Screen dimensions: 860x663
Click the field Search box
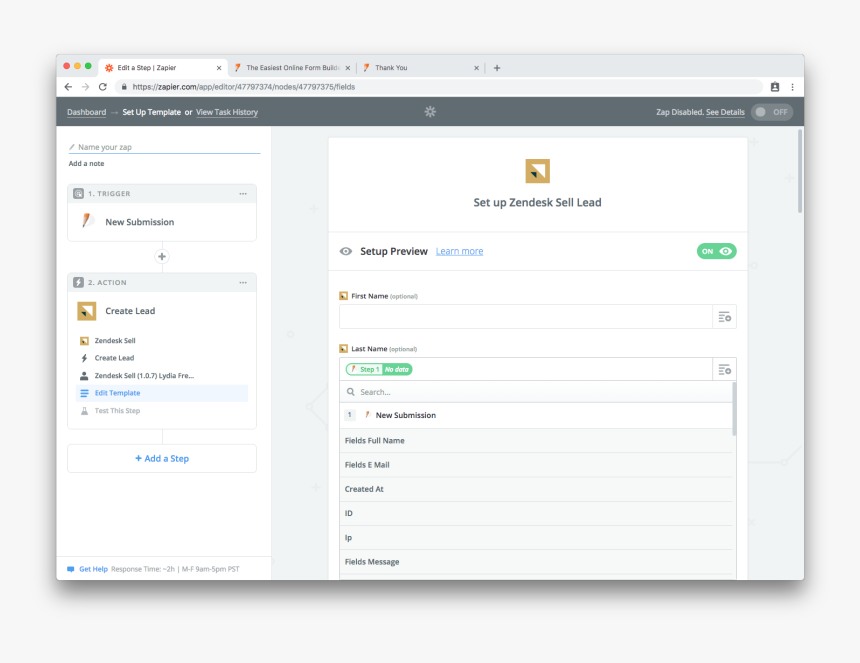[536, 392]
